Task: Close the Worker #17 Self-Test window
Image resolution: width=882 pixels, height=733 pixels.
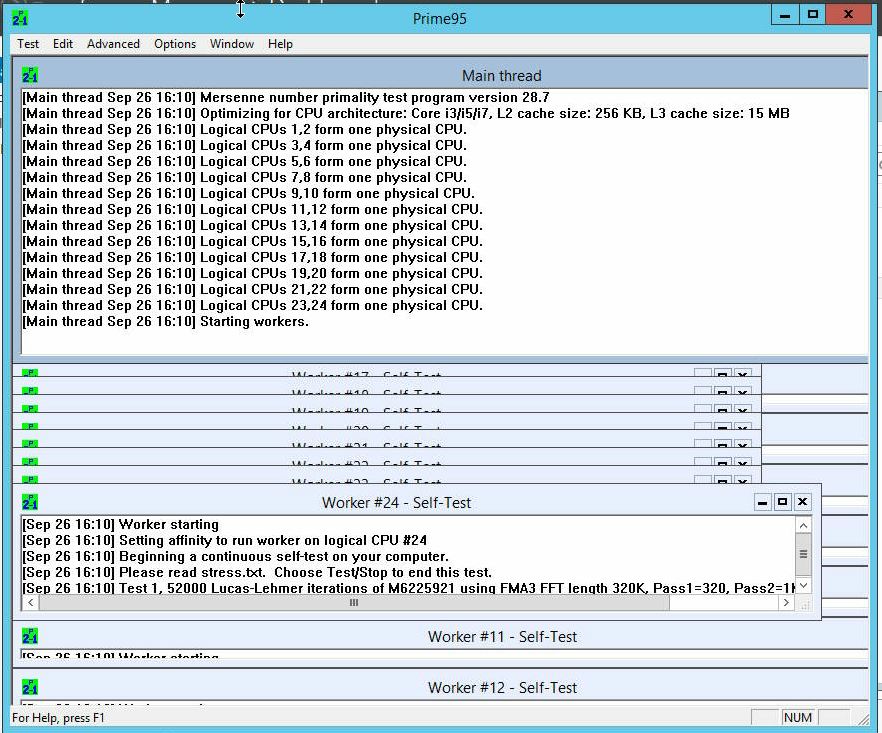Action: (x=742, y=373)
